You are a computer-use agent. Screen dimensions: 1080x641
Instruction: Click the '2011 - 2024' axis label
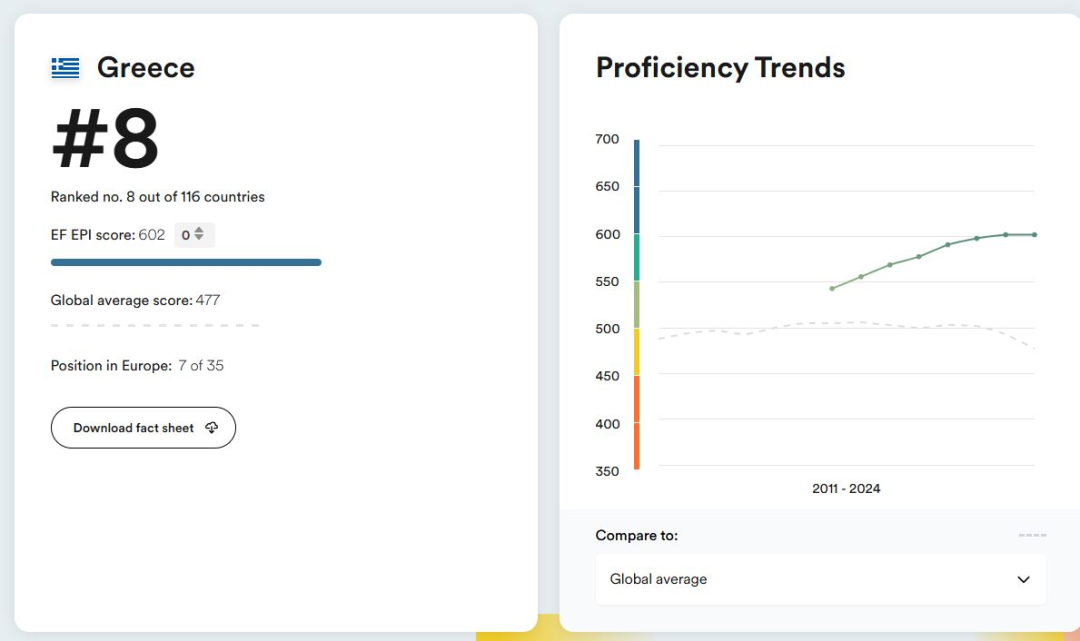[846, 489]
